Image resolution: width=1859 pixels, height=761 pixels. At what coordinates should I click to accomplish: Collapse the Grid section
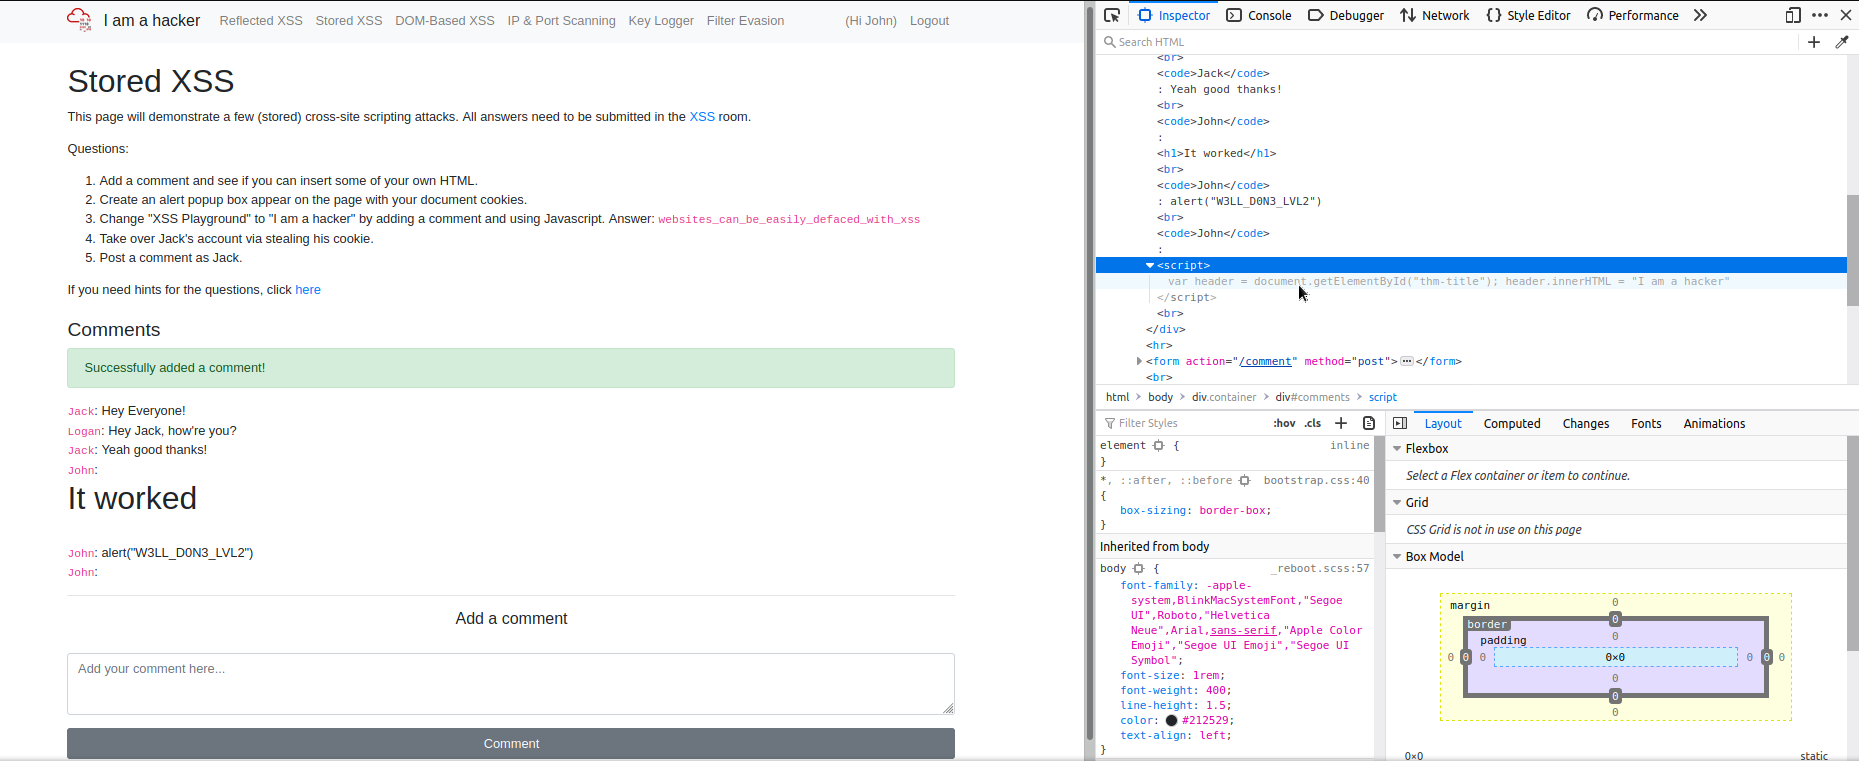tap(1397, 503)
